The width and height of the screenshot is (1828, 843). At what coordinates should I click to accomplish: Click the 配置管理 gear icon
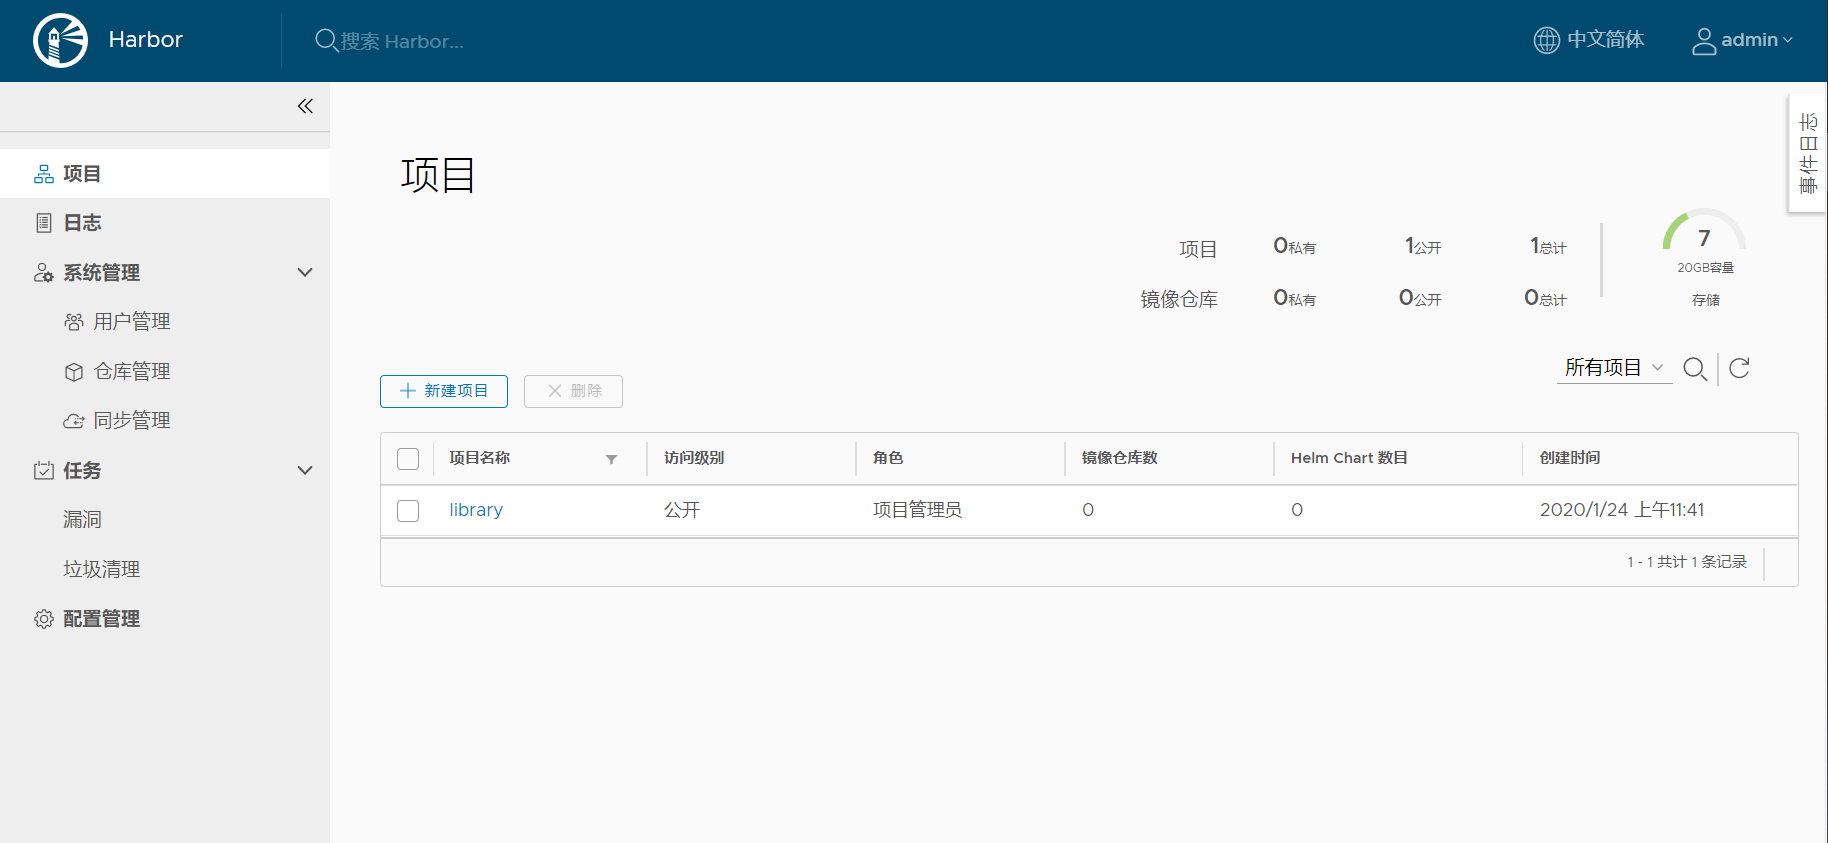[x=44, y=619]
